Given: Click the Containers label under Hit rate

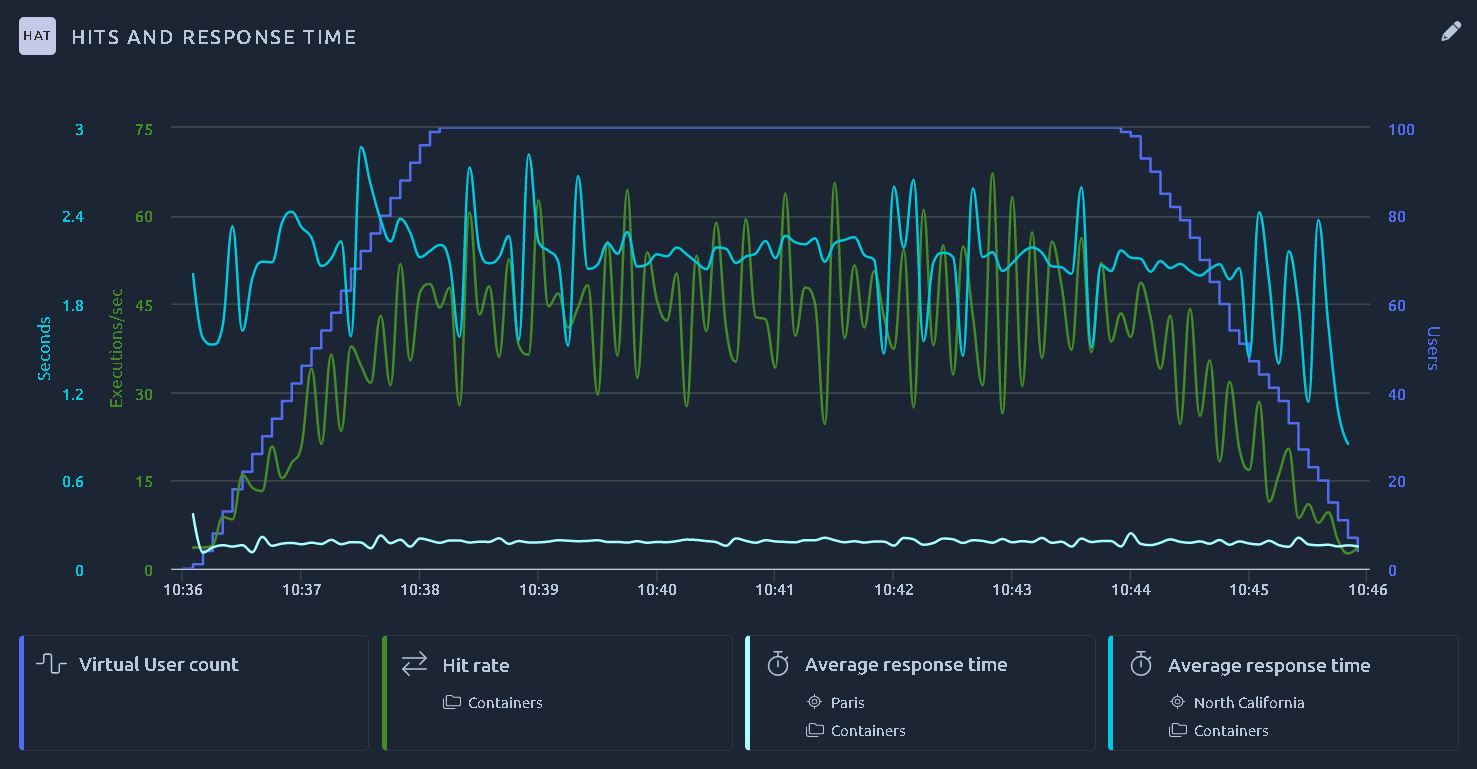Looking at the screenshot, I should click(x=505, y=702).
